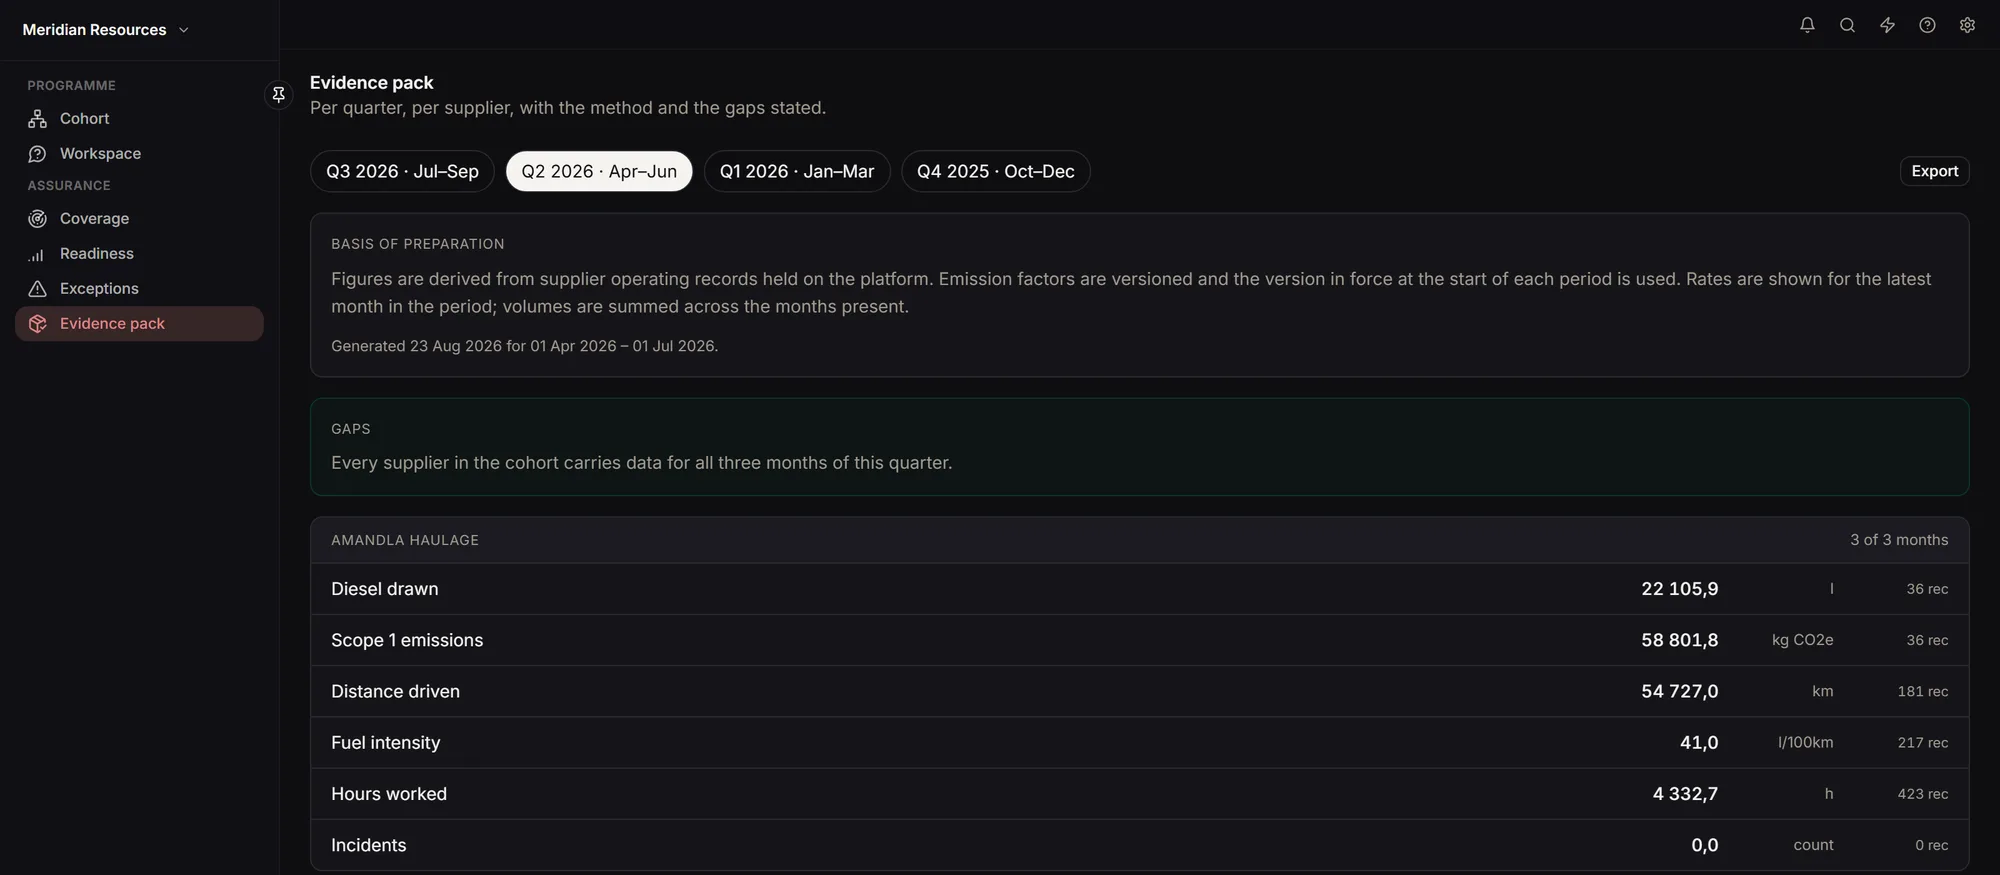This screenshot has height=875, width=2000.
Task: Click the value 22 105,9
Action: (1679, 589)
